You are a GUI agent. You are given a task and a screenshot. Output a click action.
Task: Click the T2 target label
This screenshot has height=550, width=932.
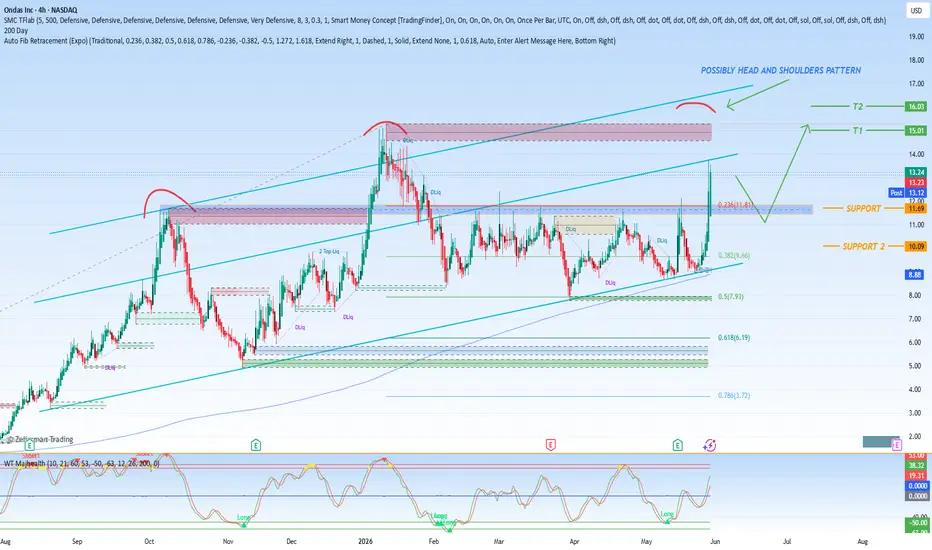click(857, 106)
